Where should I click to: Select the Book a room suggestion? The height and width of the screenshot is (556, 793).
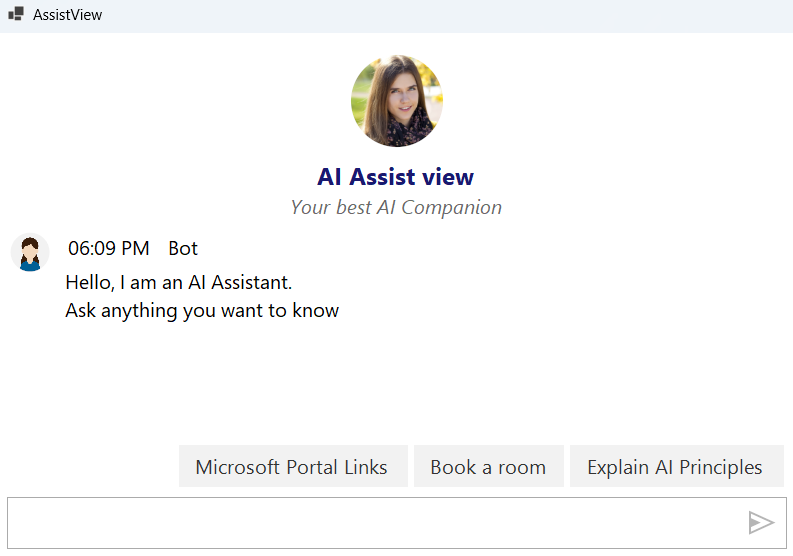pyautogui.click(x=489, y=466)
